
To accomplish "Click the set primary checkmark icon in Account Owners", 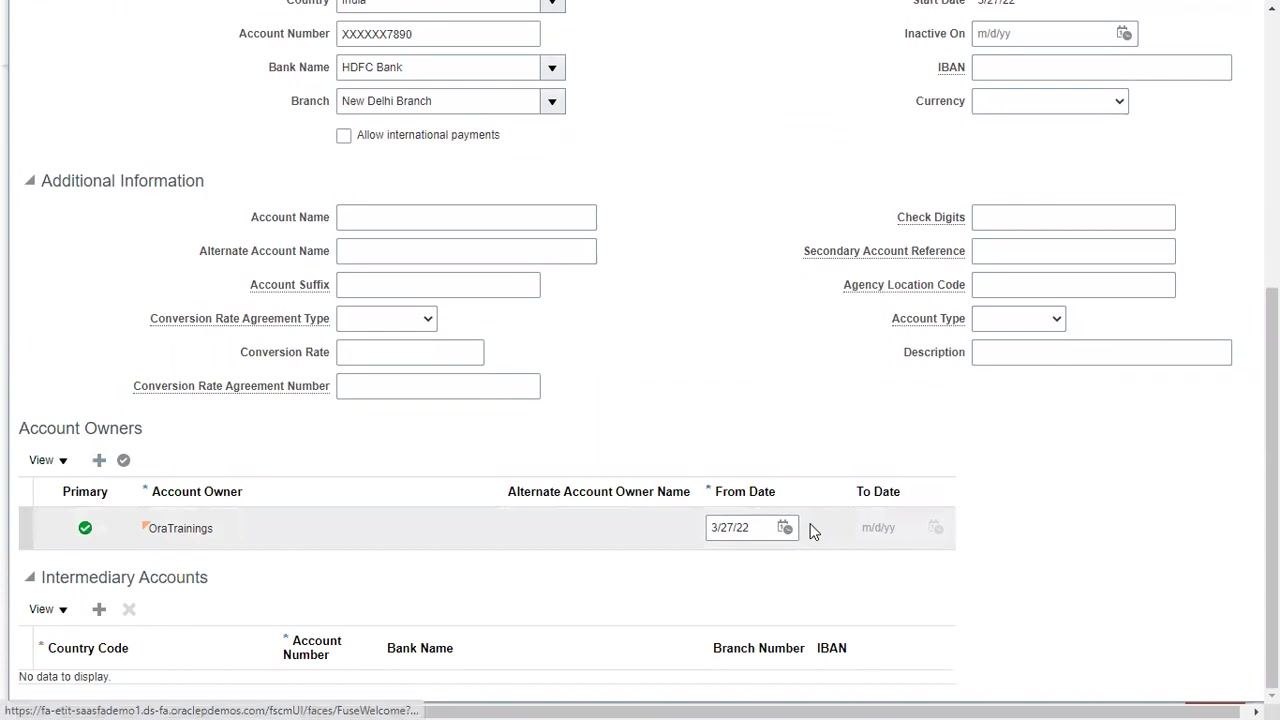I will click(124, 460).
